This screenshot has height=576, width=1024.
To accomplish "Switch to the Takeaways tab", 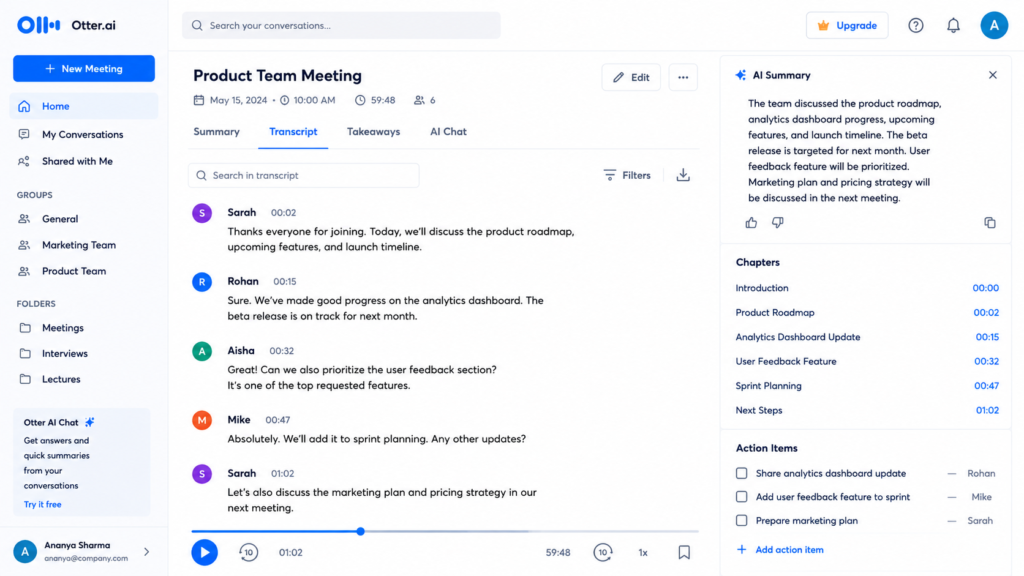I will pos(374,132).
